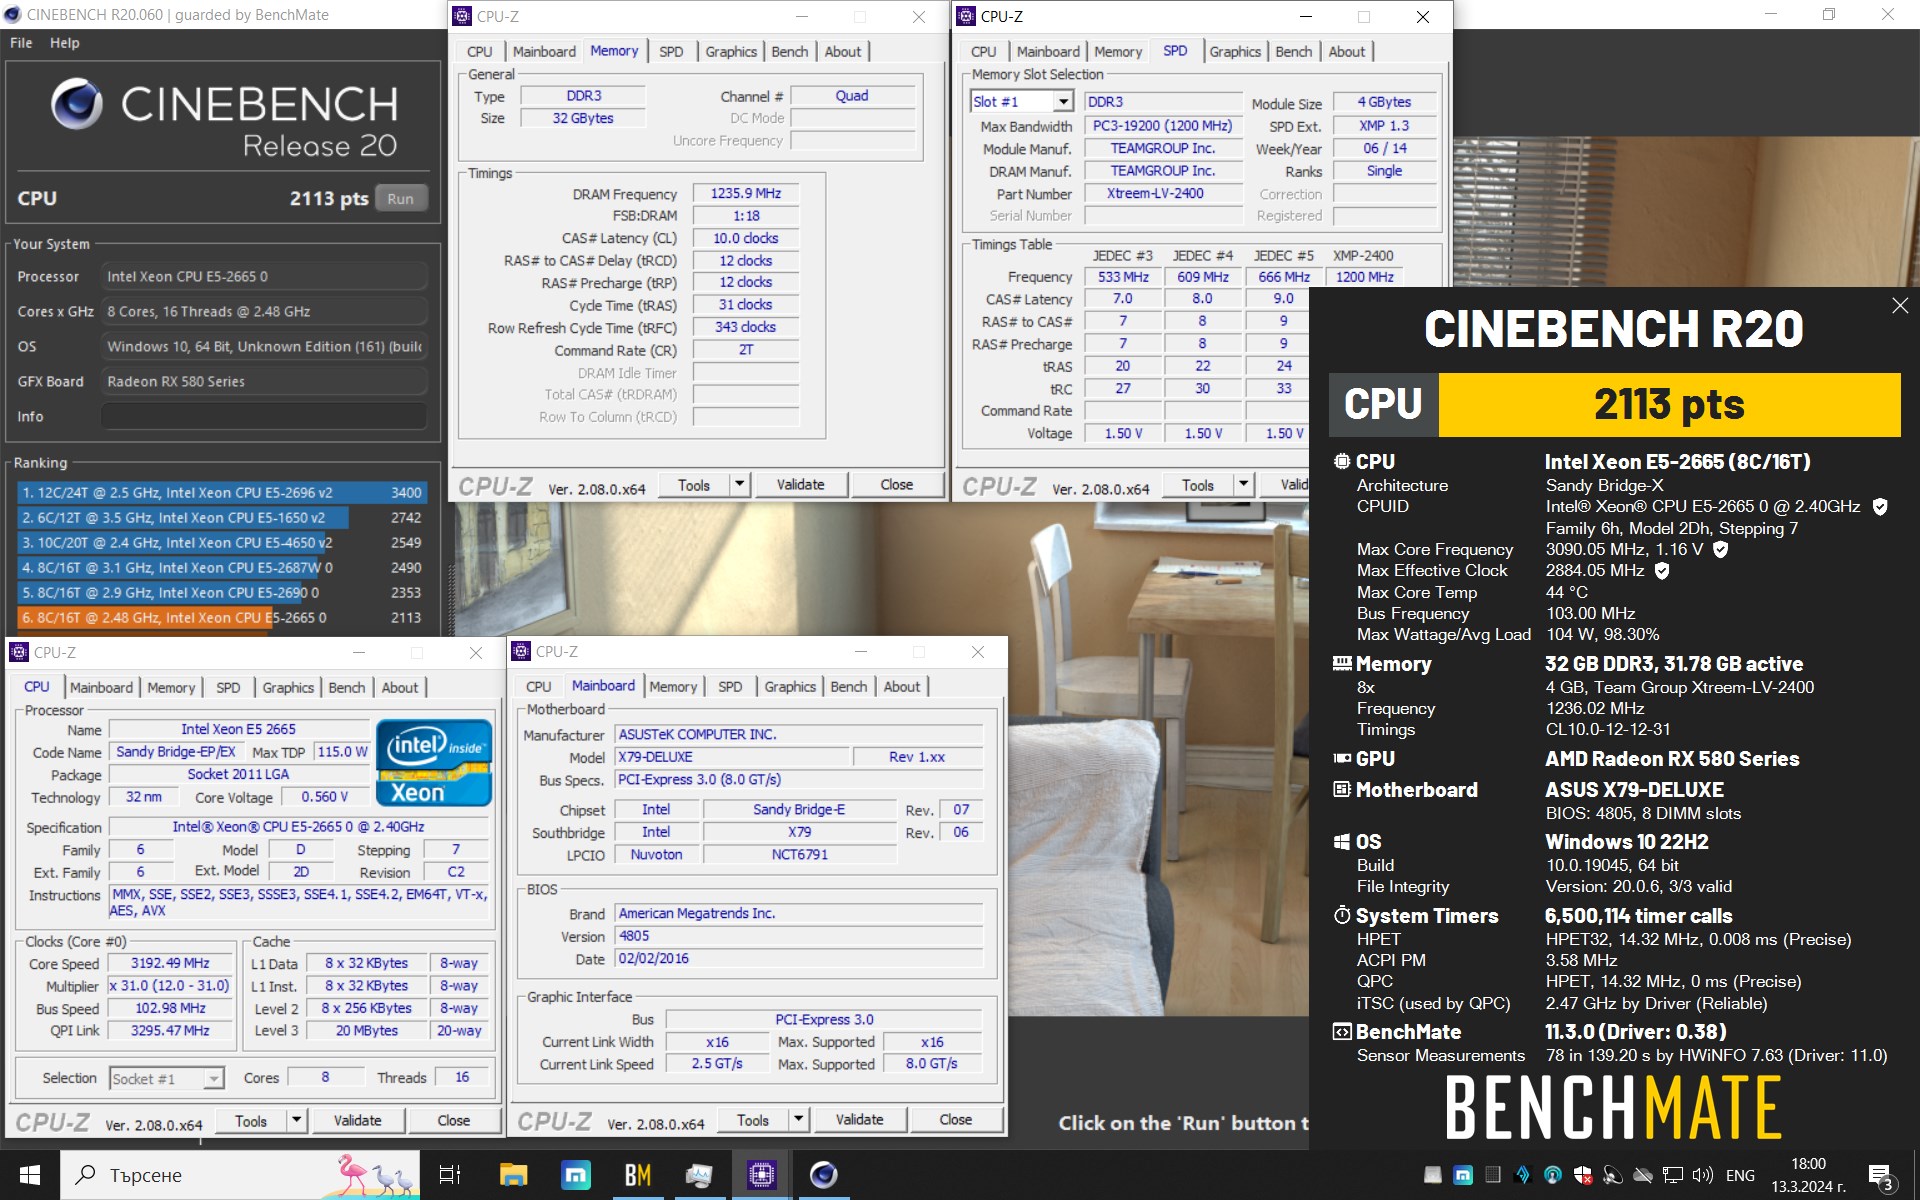Select ranking entry Xeon E5-2696 v2
The image size is (1920, 1200).
click(x=222, y=492)
